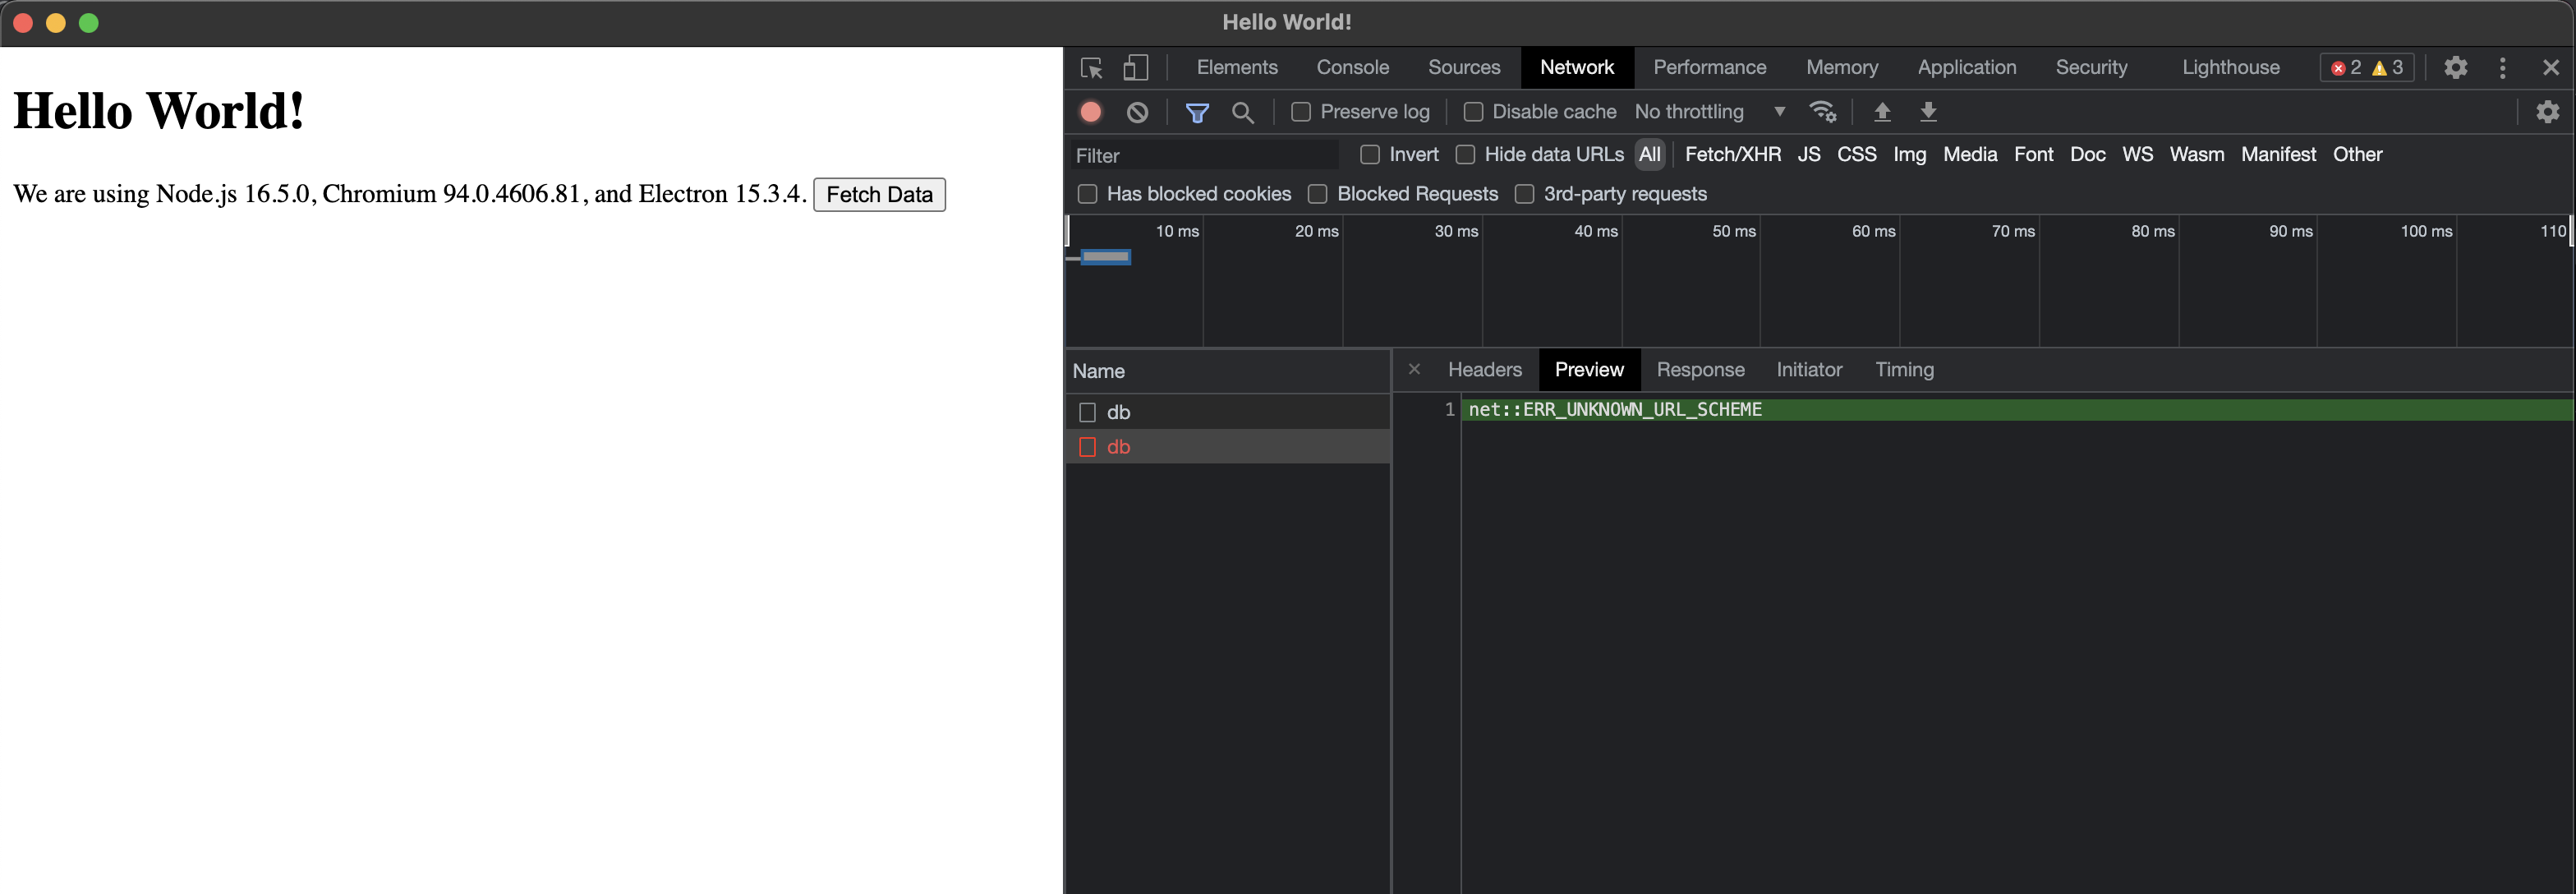Open network search with the magnifier icon
Viewport: 2576px width, 894px height.
(x=1243, y=112)
